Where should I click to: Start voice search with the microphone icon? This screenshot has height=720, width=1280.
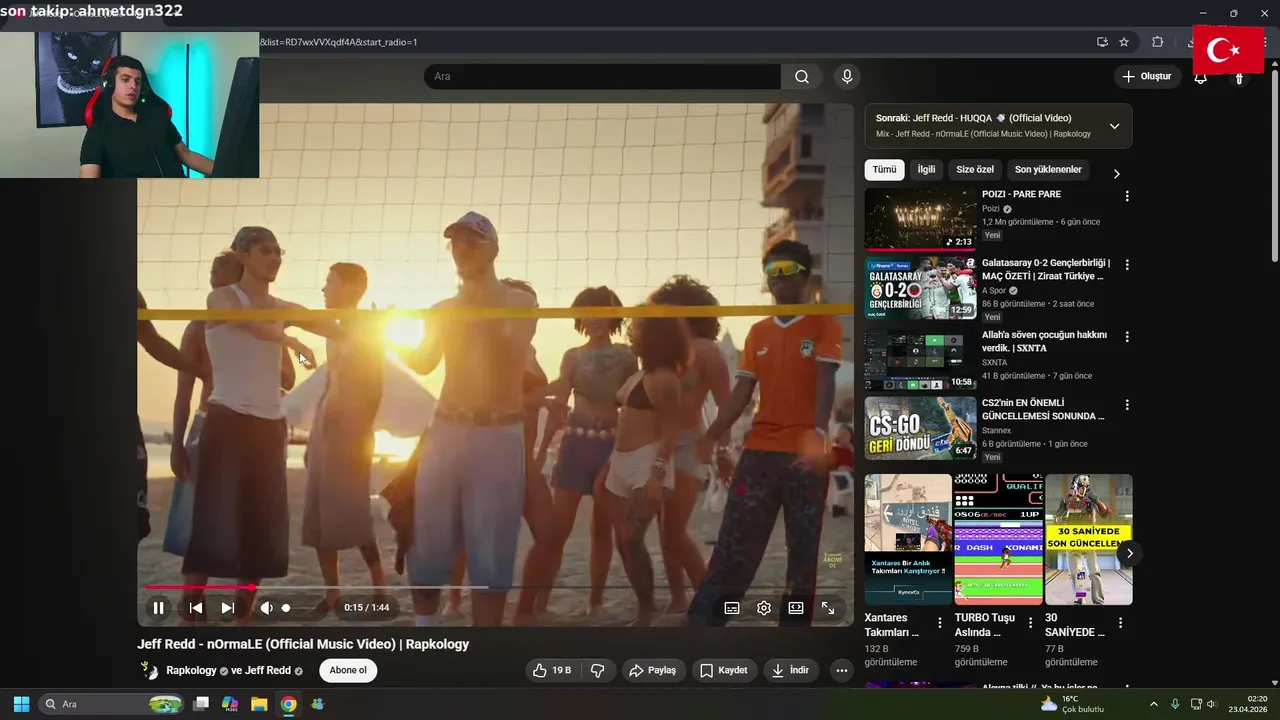coord(848,77)
